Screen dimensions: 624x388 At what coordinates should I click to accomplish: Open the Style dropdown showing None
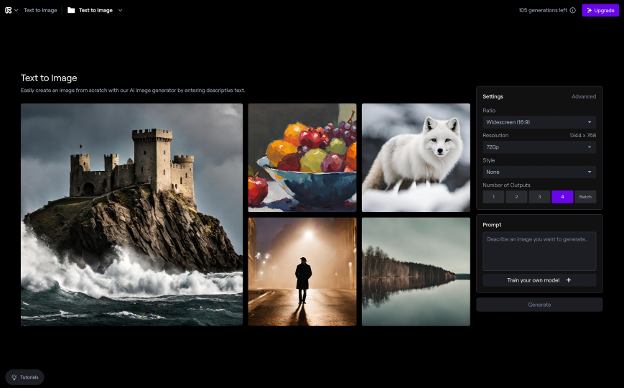click(x=539, y=172)
